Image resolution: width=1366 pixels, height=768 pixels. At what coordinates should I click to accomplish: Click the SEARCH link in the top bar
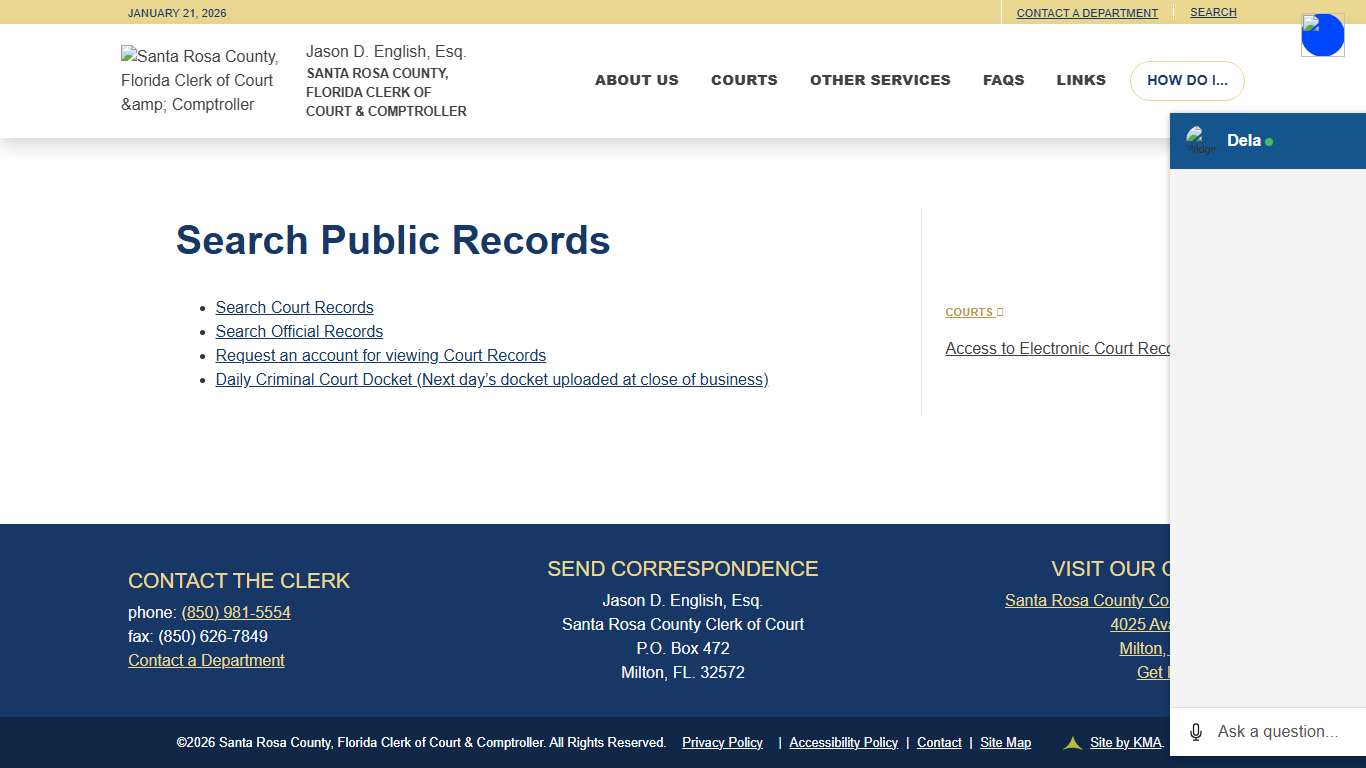coord(1213,12)
